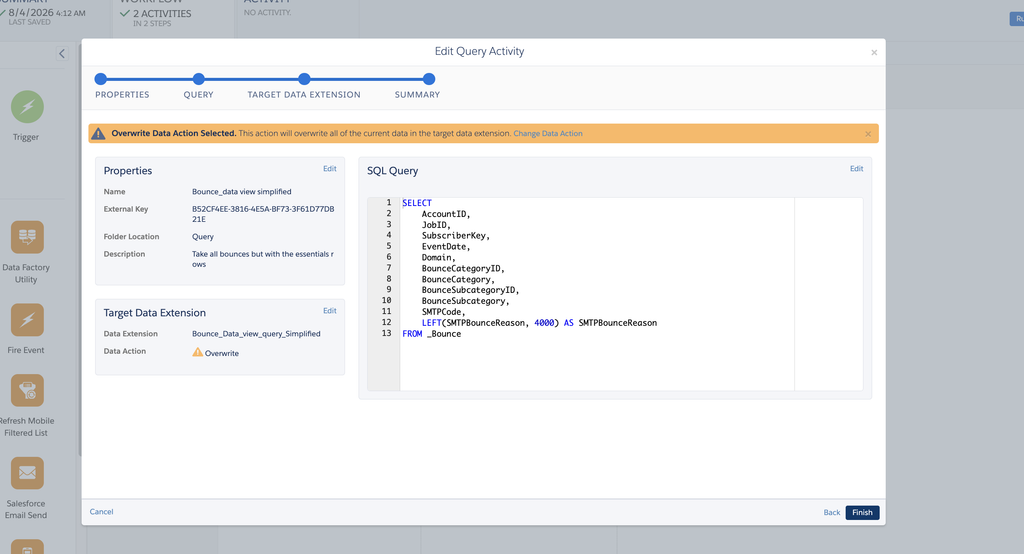Select the Trigger activity icon

[x=27, y=107]
